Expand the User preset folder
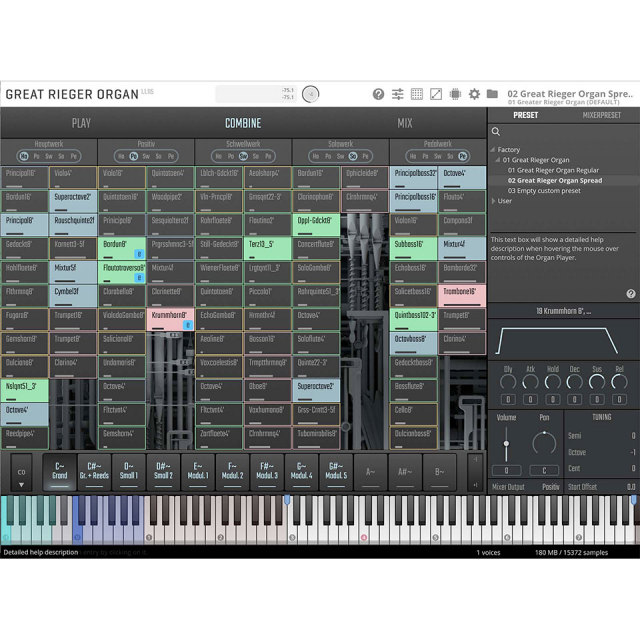This screenshot has height=640, width=640. pyautogui.click(x=492, y=200)
